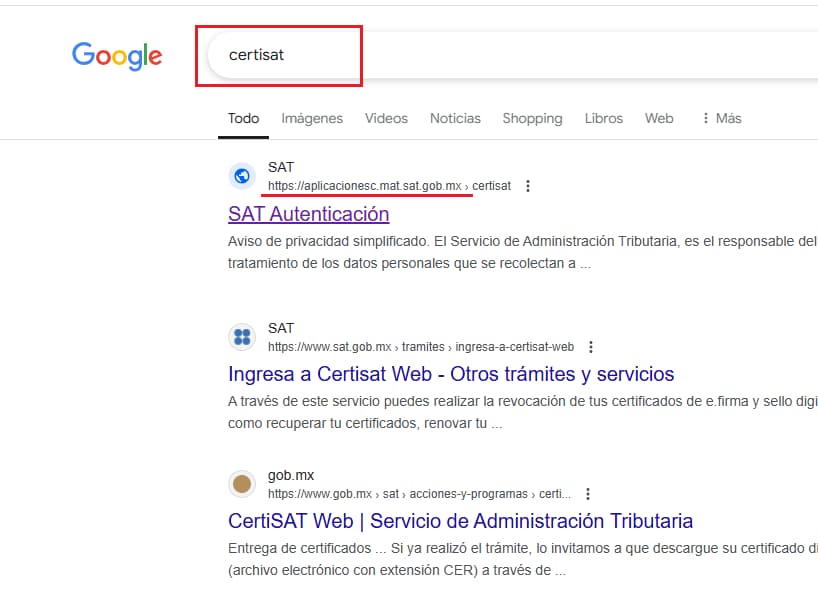
Task: Switch to the Videos tab
Action: pyautogui.click(x=386, y=118)
